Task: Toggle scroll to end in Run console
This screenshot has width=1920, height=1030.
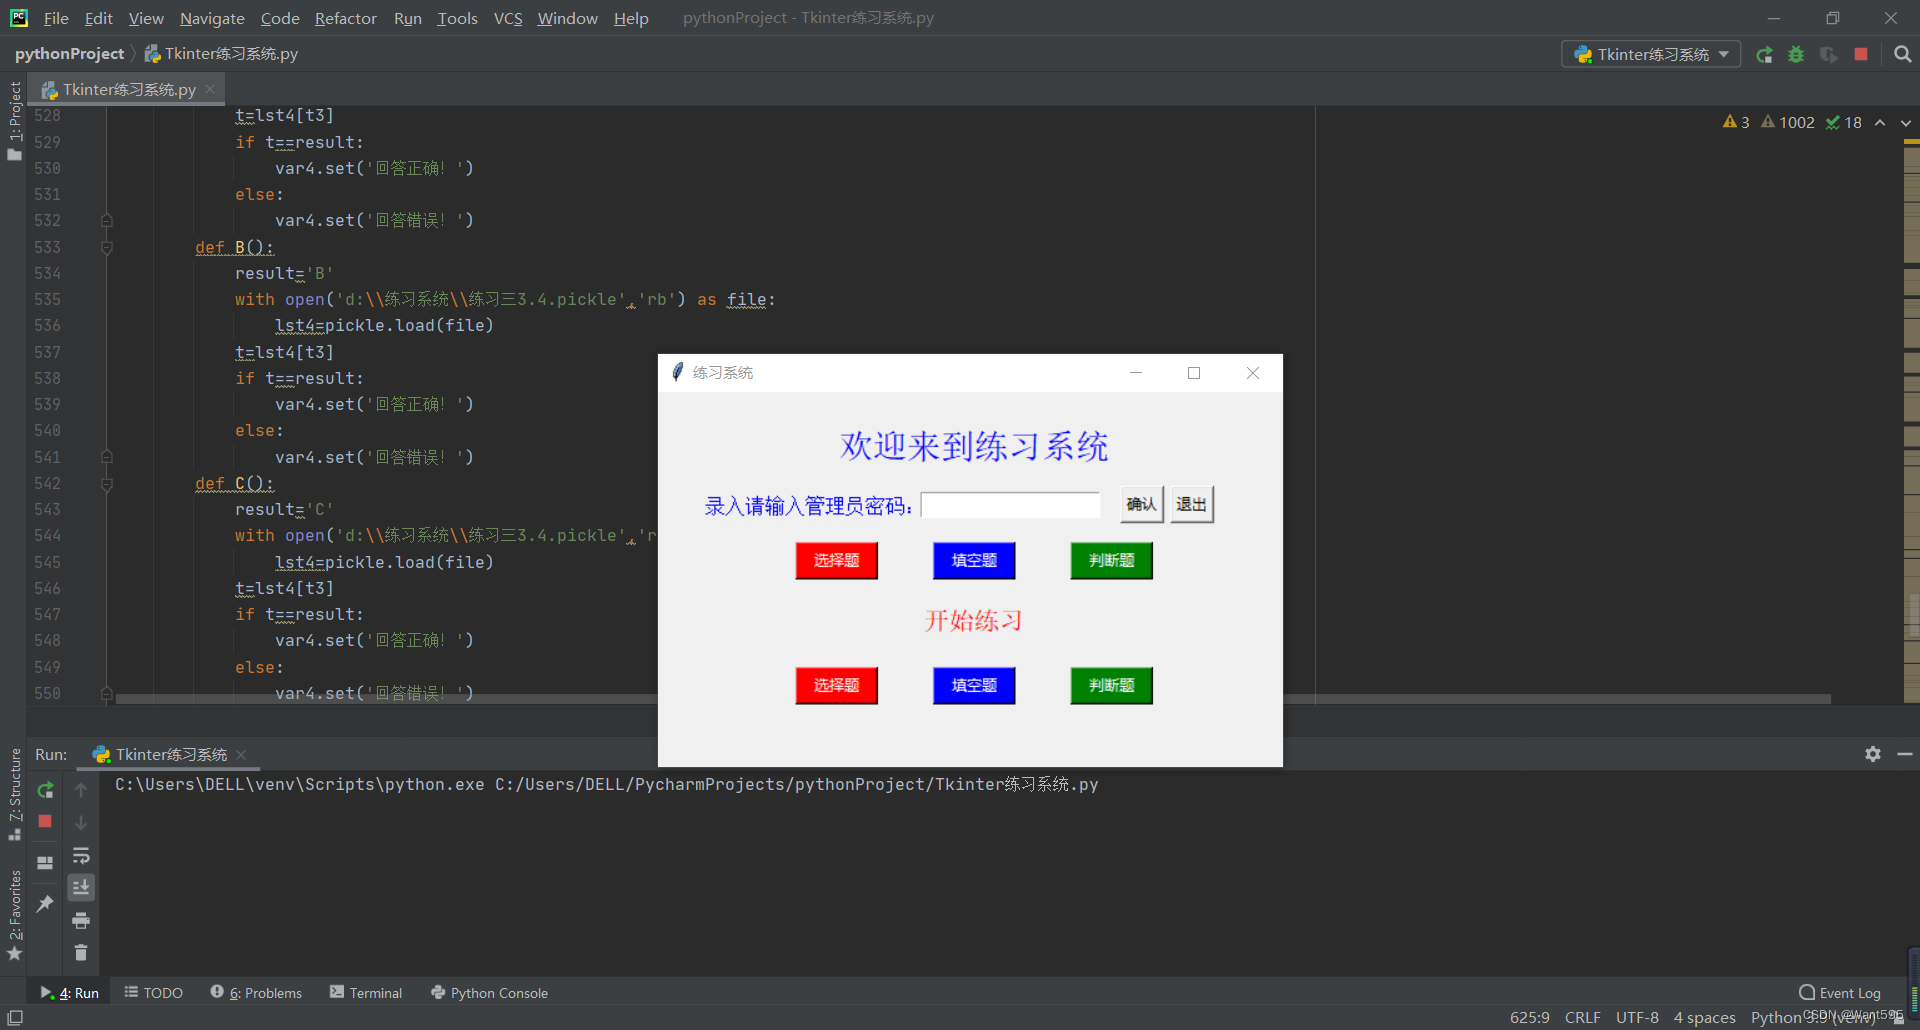Action: [81, 887]
